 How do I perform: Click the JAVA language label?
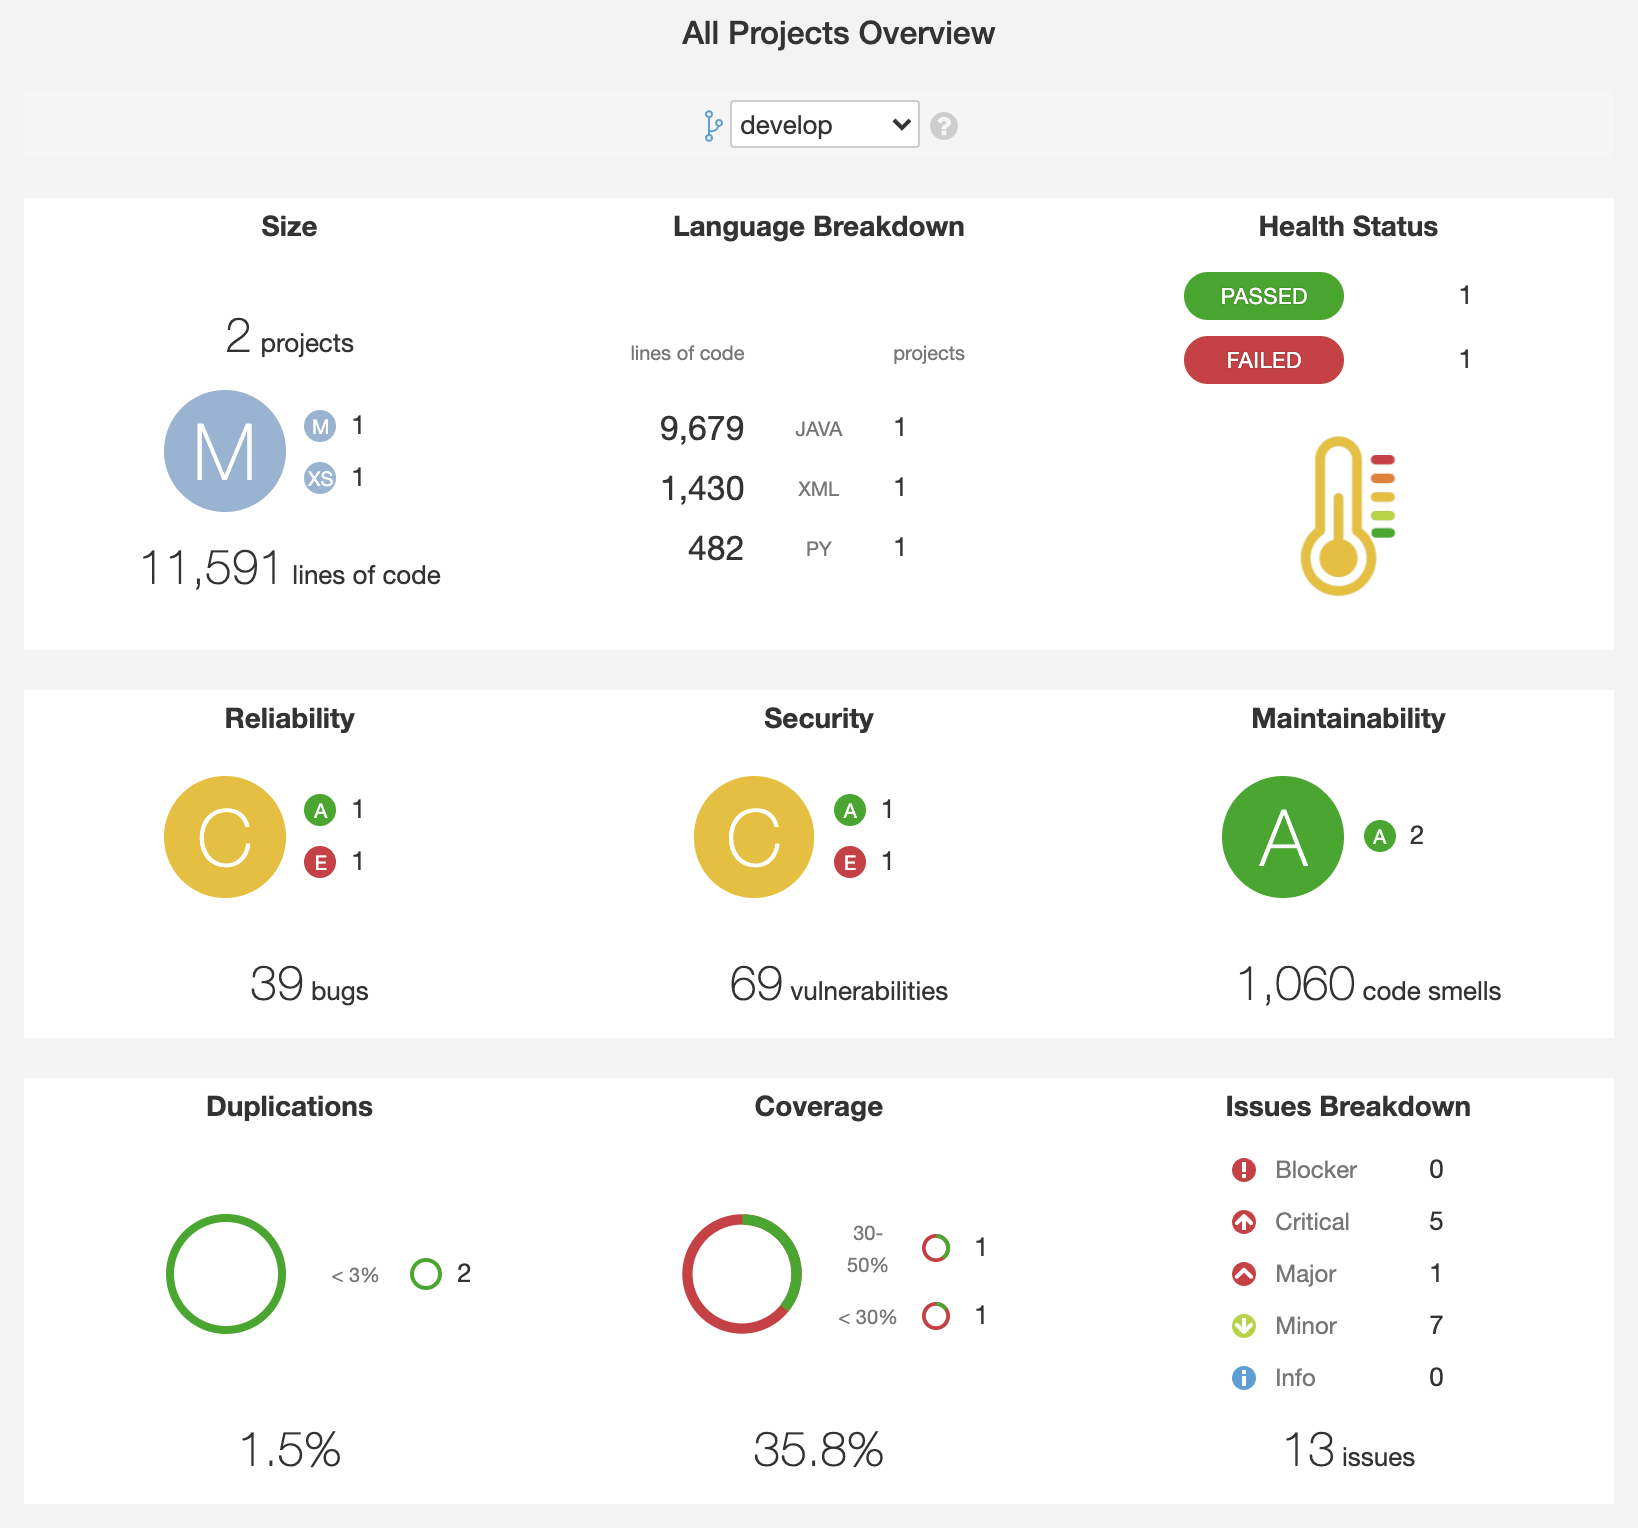pos(818,430)
